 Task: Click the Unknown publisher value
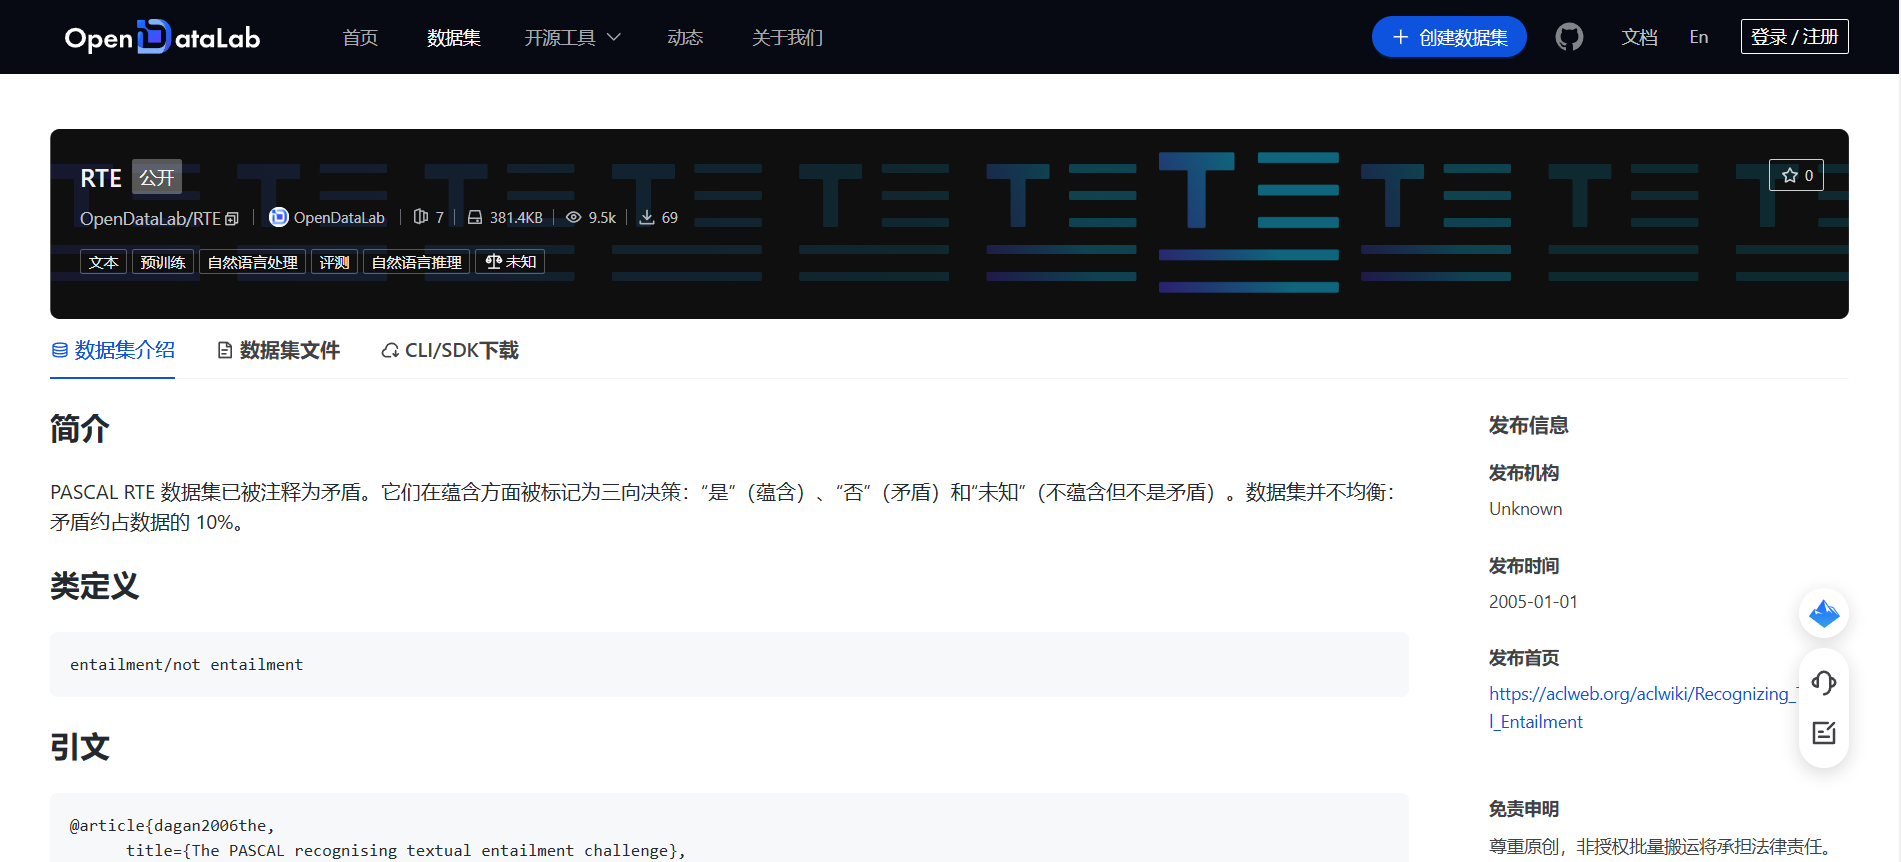coord(1525,509)
